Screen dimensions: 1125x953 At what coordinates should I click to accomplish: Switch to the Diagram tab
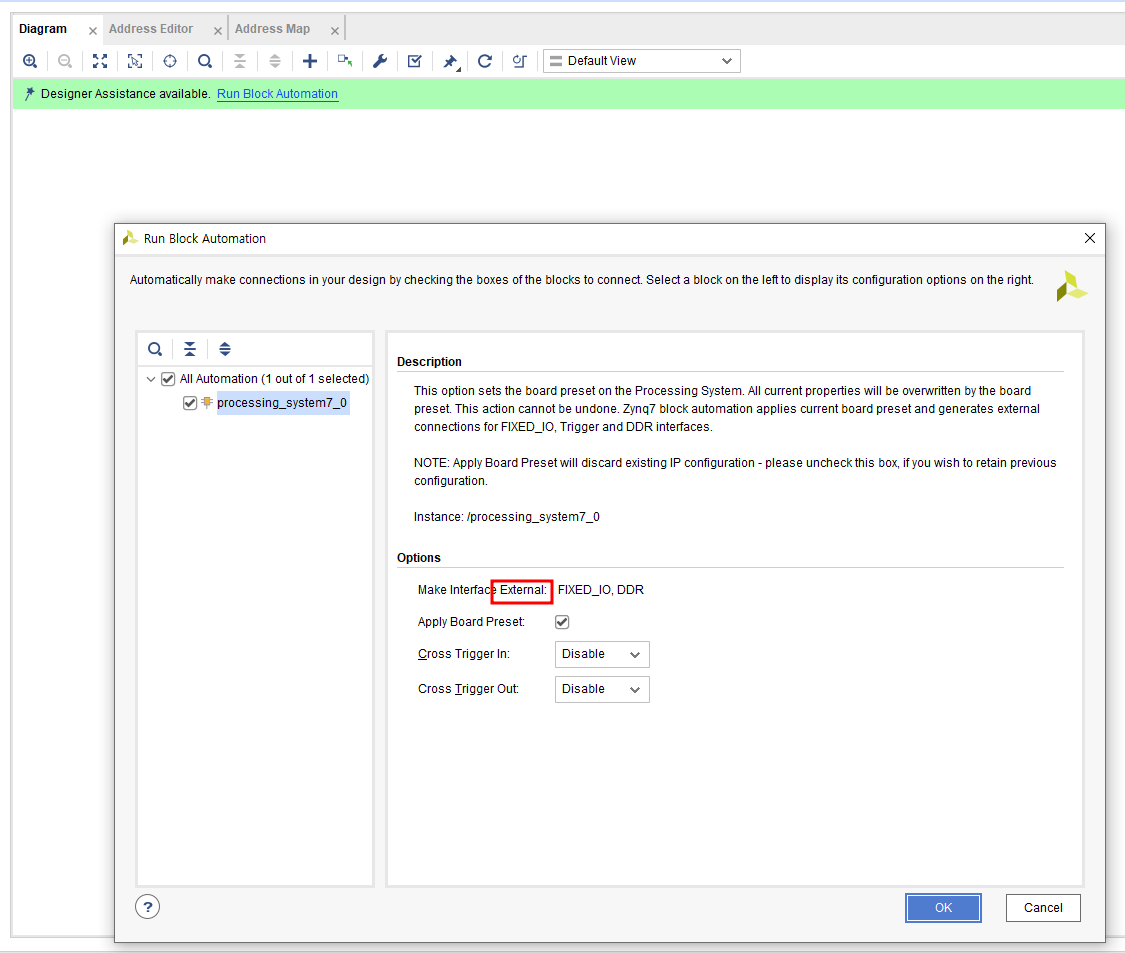[43, 29]
